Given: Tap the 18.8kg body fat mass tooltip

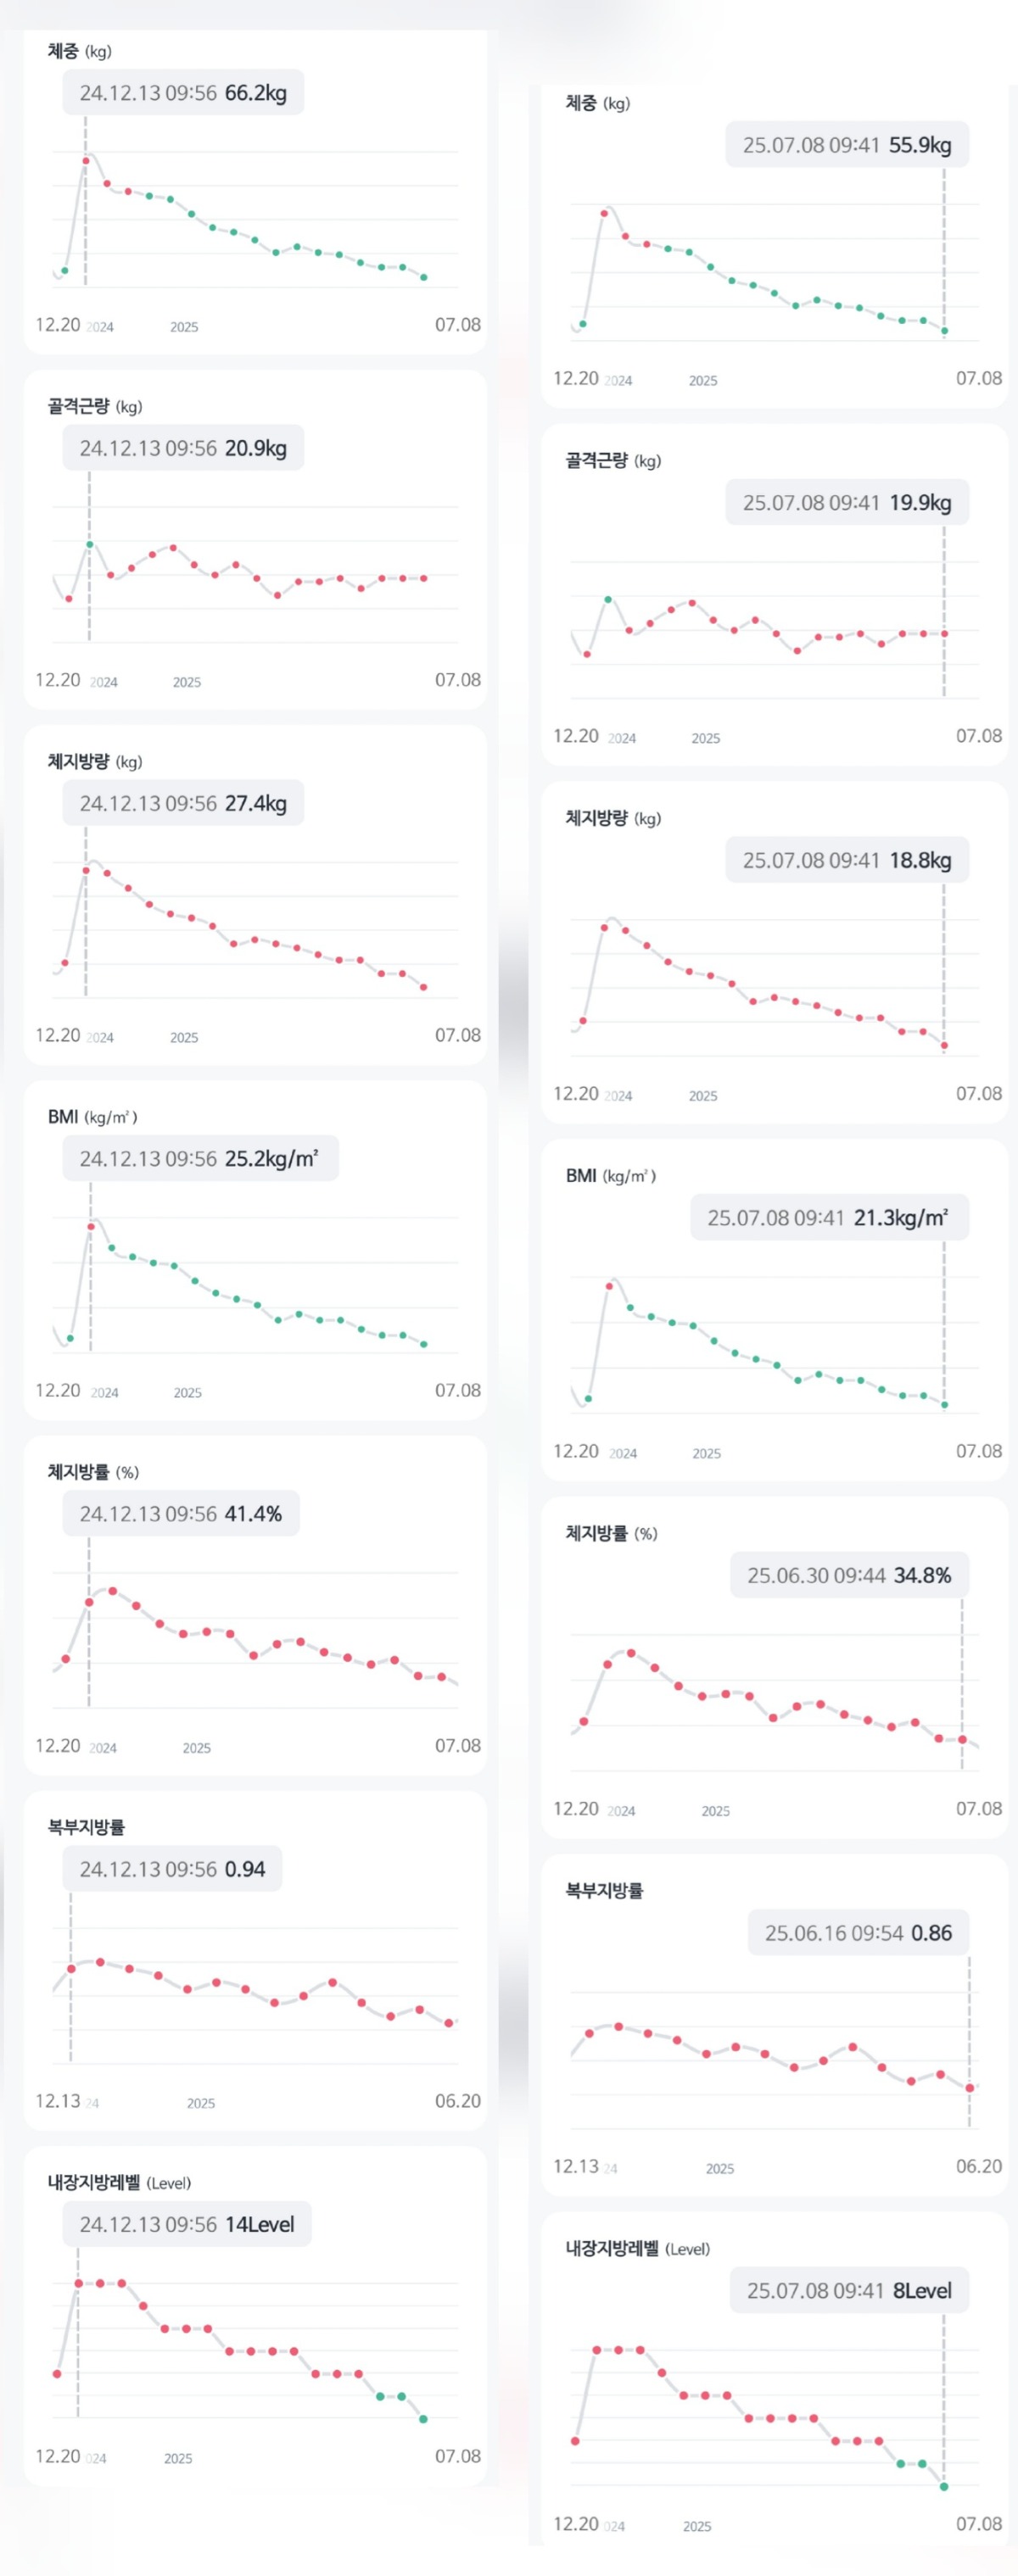Looking at the screenshot, I should (x=846, y=860).
